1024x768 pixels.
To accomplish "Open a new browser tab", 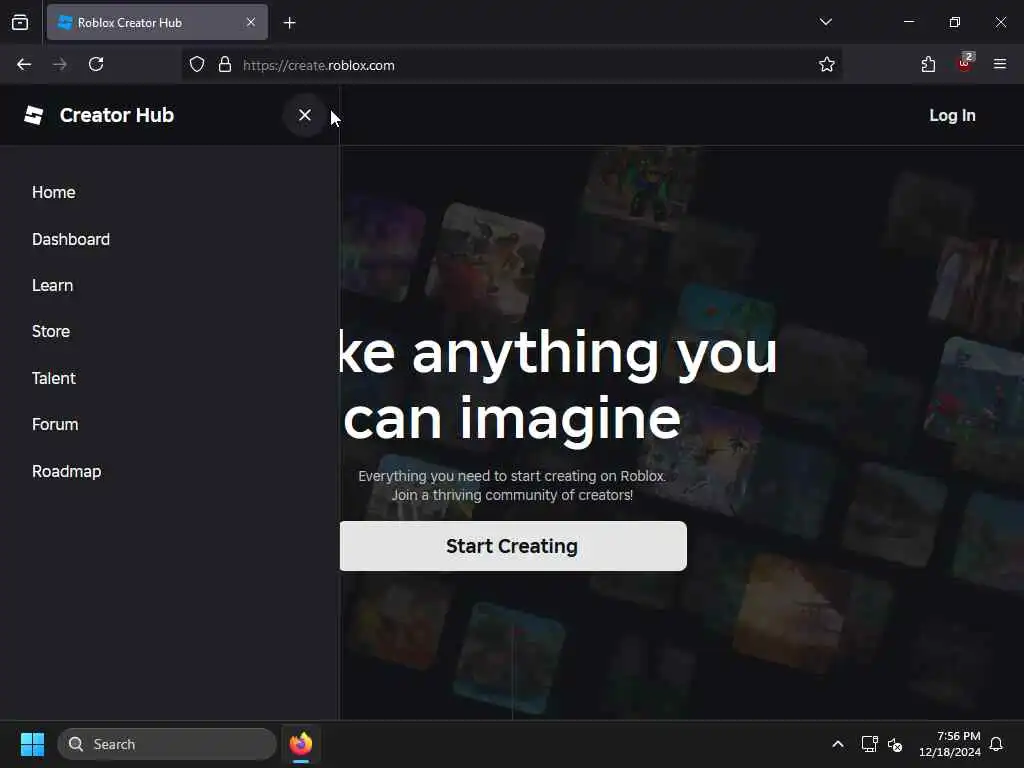I will (290, 23).
